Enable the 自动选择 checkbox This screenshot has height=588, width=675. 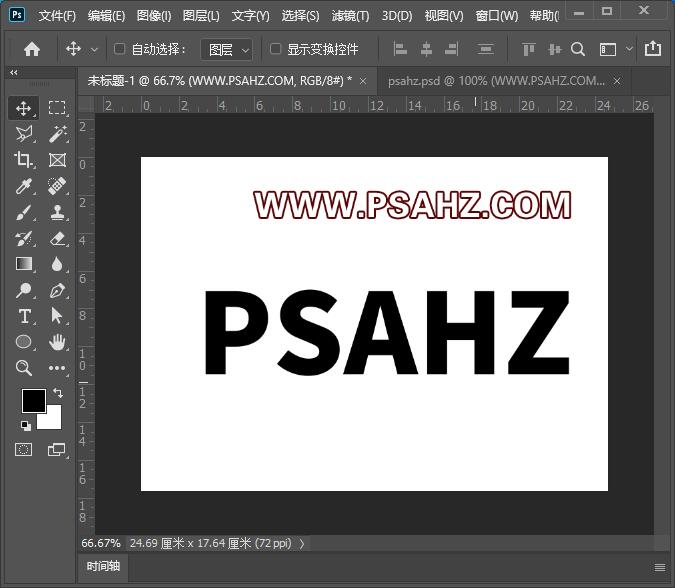[119, 49]
